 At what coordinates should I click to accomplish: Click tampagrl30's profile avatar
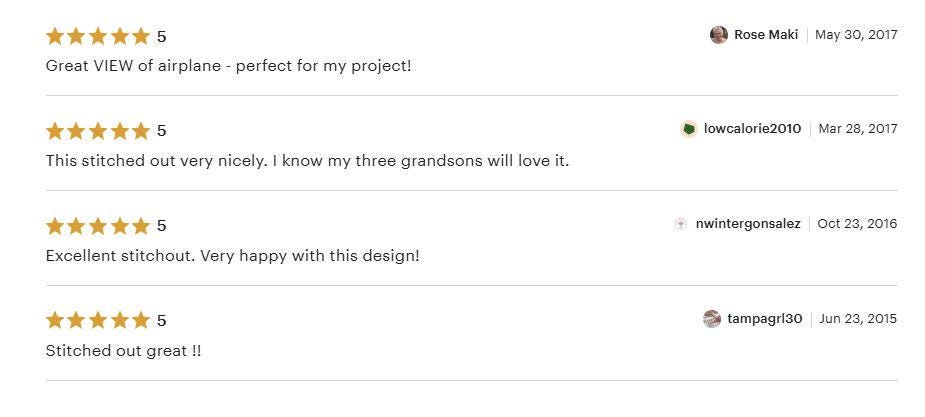point(712,319)
